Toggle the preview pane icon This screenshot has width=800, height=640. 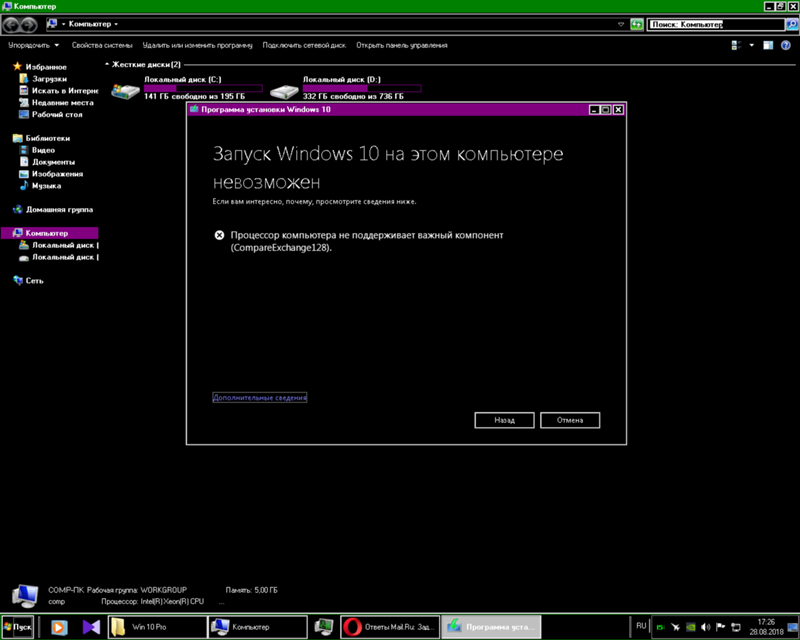768,45
